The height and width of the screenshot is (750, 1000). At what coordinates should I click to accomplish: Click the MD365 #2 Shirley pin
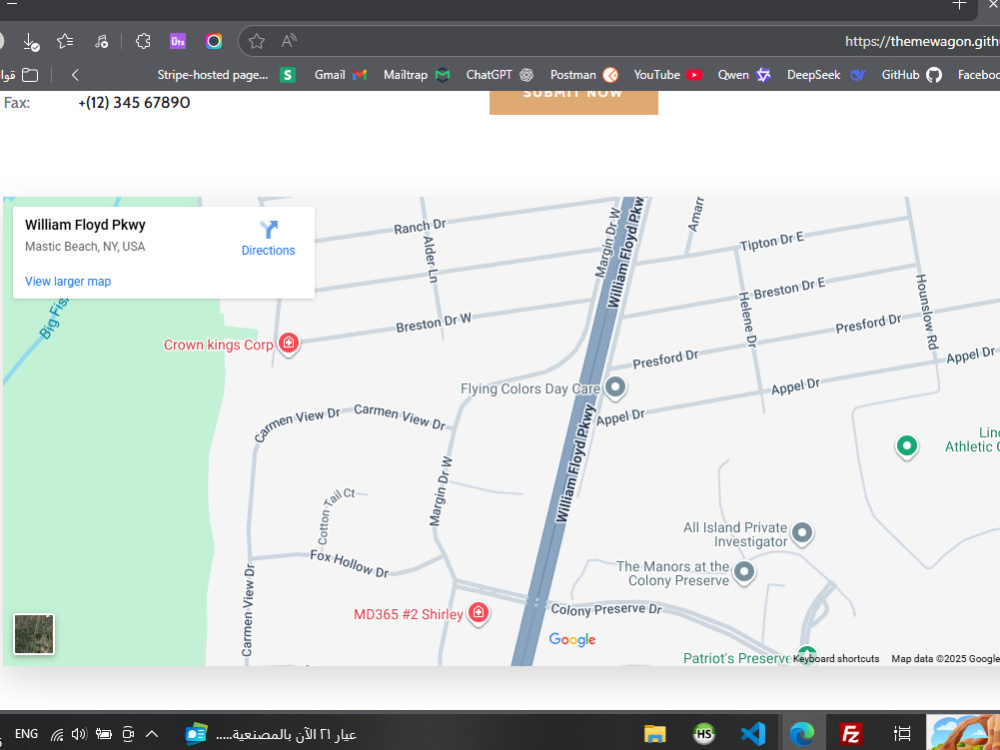(x=478, y=613)
